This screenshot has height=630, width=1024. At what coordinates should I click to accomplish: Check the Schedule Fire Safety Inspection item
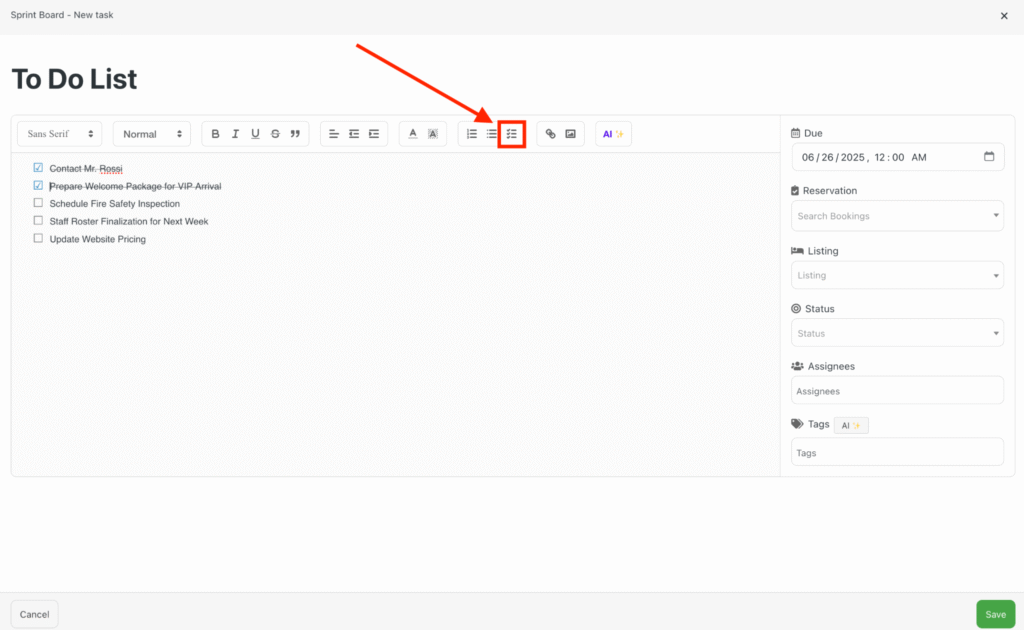(x=37, y=203)
